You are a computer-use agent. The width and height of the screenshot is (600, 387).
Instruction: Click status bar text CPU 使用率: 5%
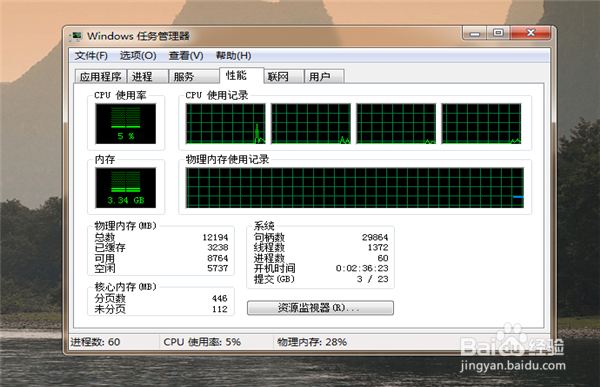(202, 342)
